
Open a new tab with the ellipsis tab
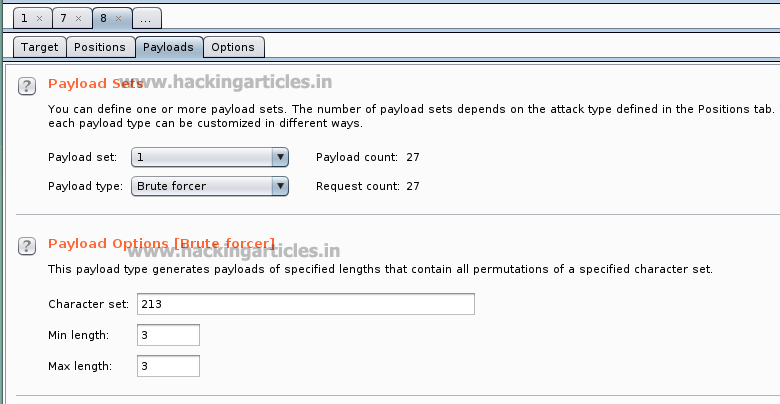(145, 18)
